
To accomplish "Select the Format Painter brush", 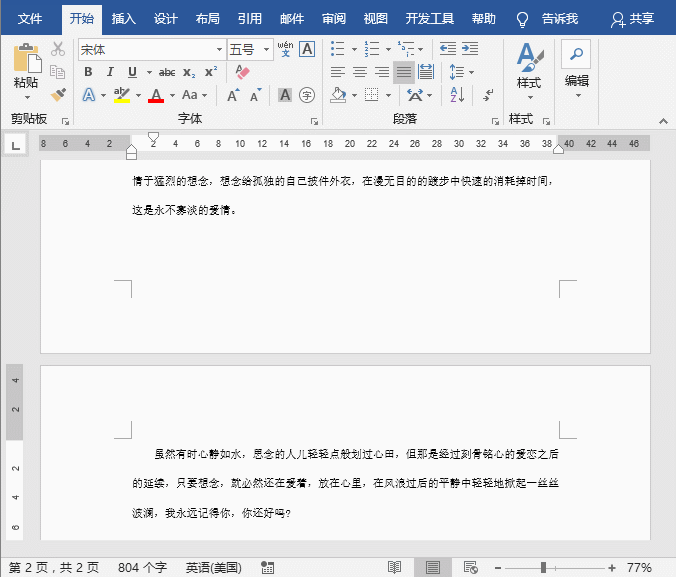I will (x=58, y=94).
